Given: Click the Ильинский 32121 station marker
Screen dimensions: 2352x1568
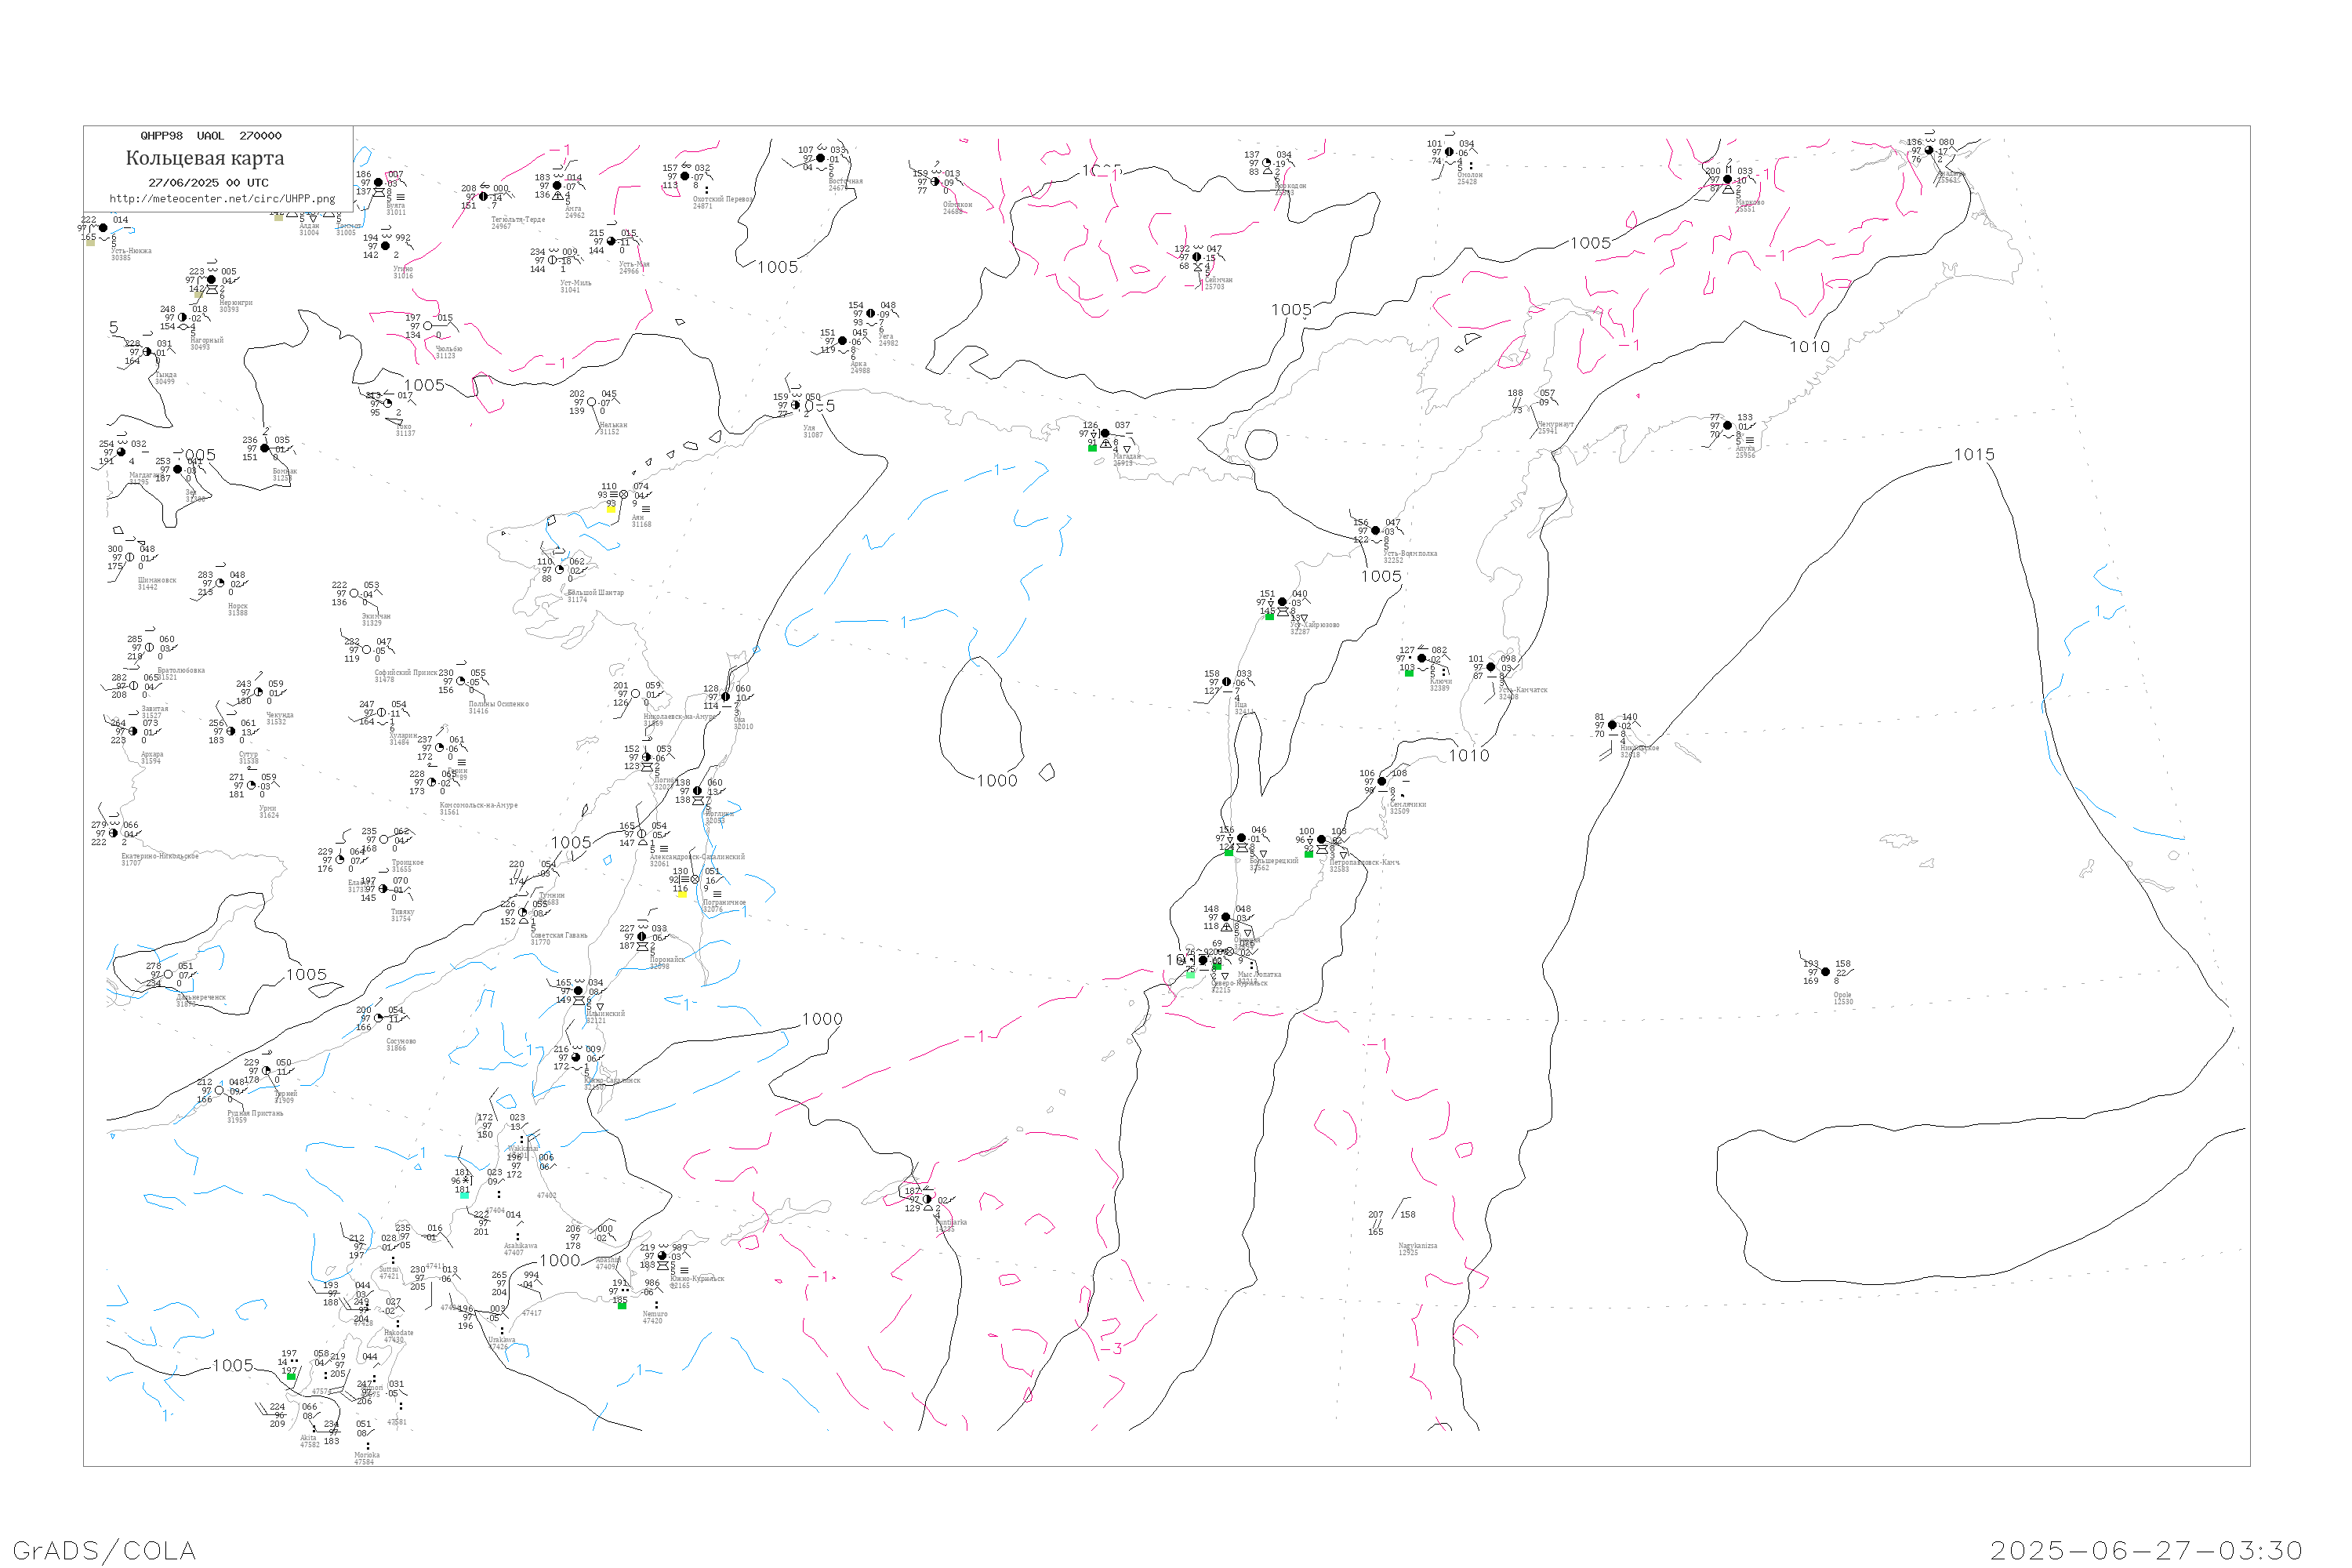Looking at the screenshot, I should pyautogui.click(x=578, y=991).
